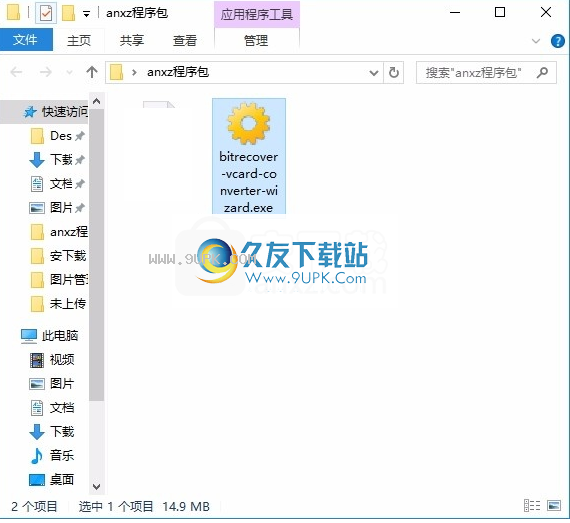The width and height of the screenshot is (570, 523).
Task: Click the bitrecover-vcard-converter-wizard.exe file name
Action: click(249, 182)
